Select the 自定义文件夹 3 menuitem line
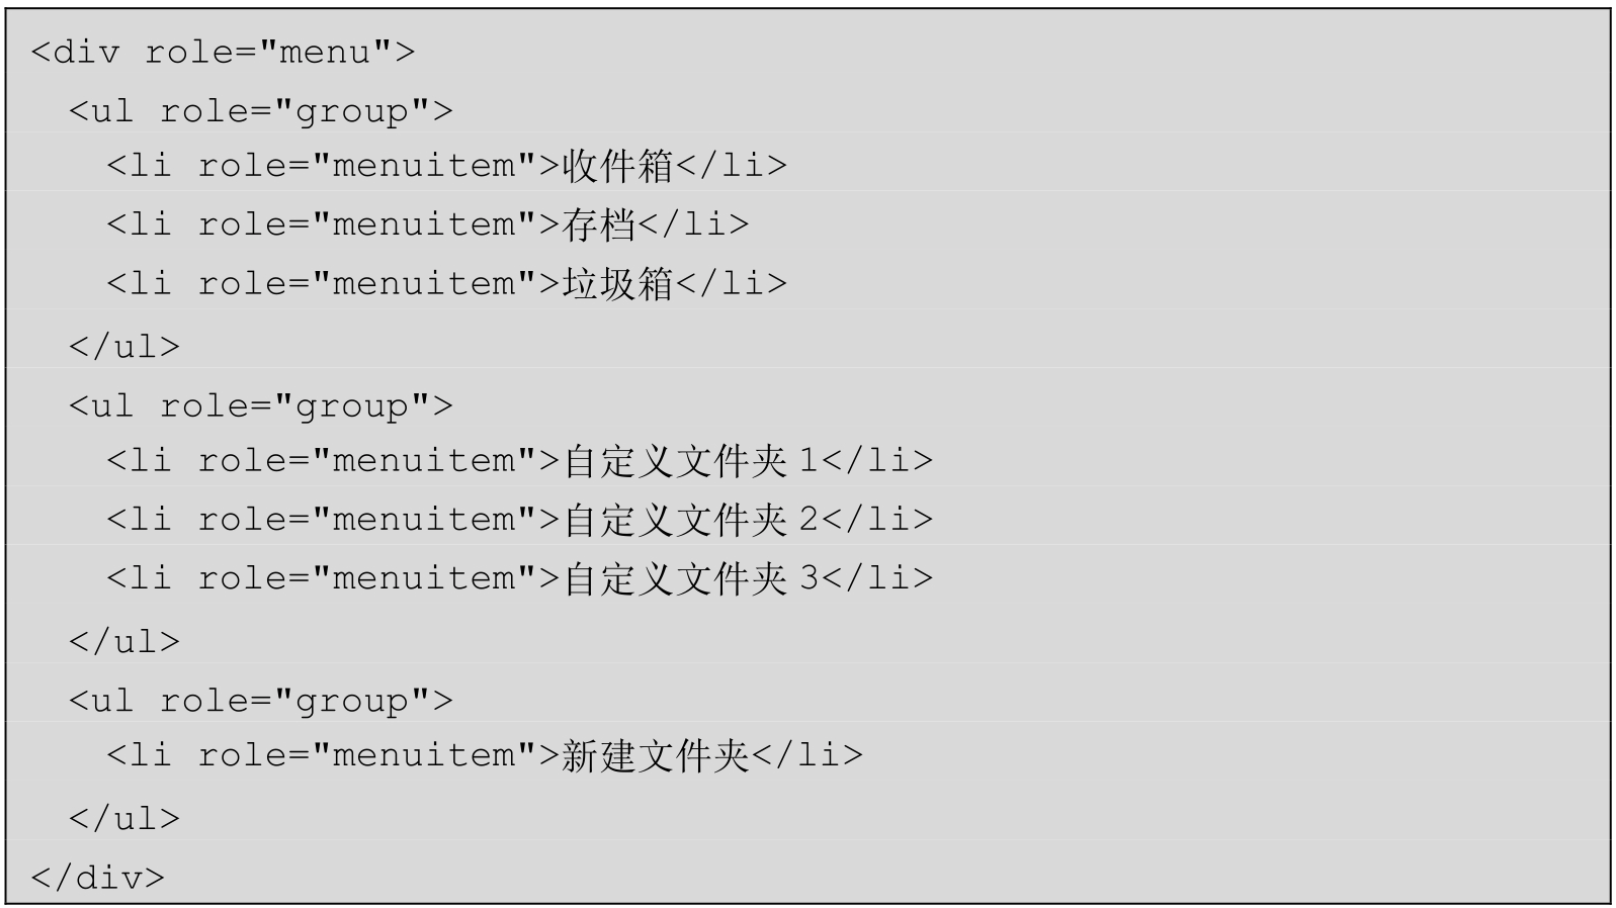The width and height of the screenshot is (1616, 908). (x=520, y=579)
